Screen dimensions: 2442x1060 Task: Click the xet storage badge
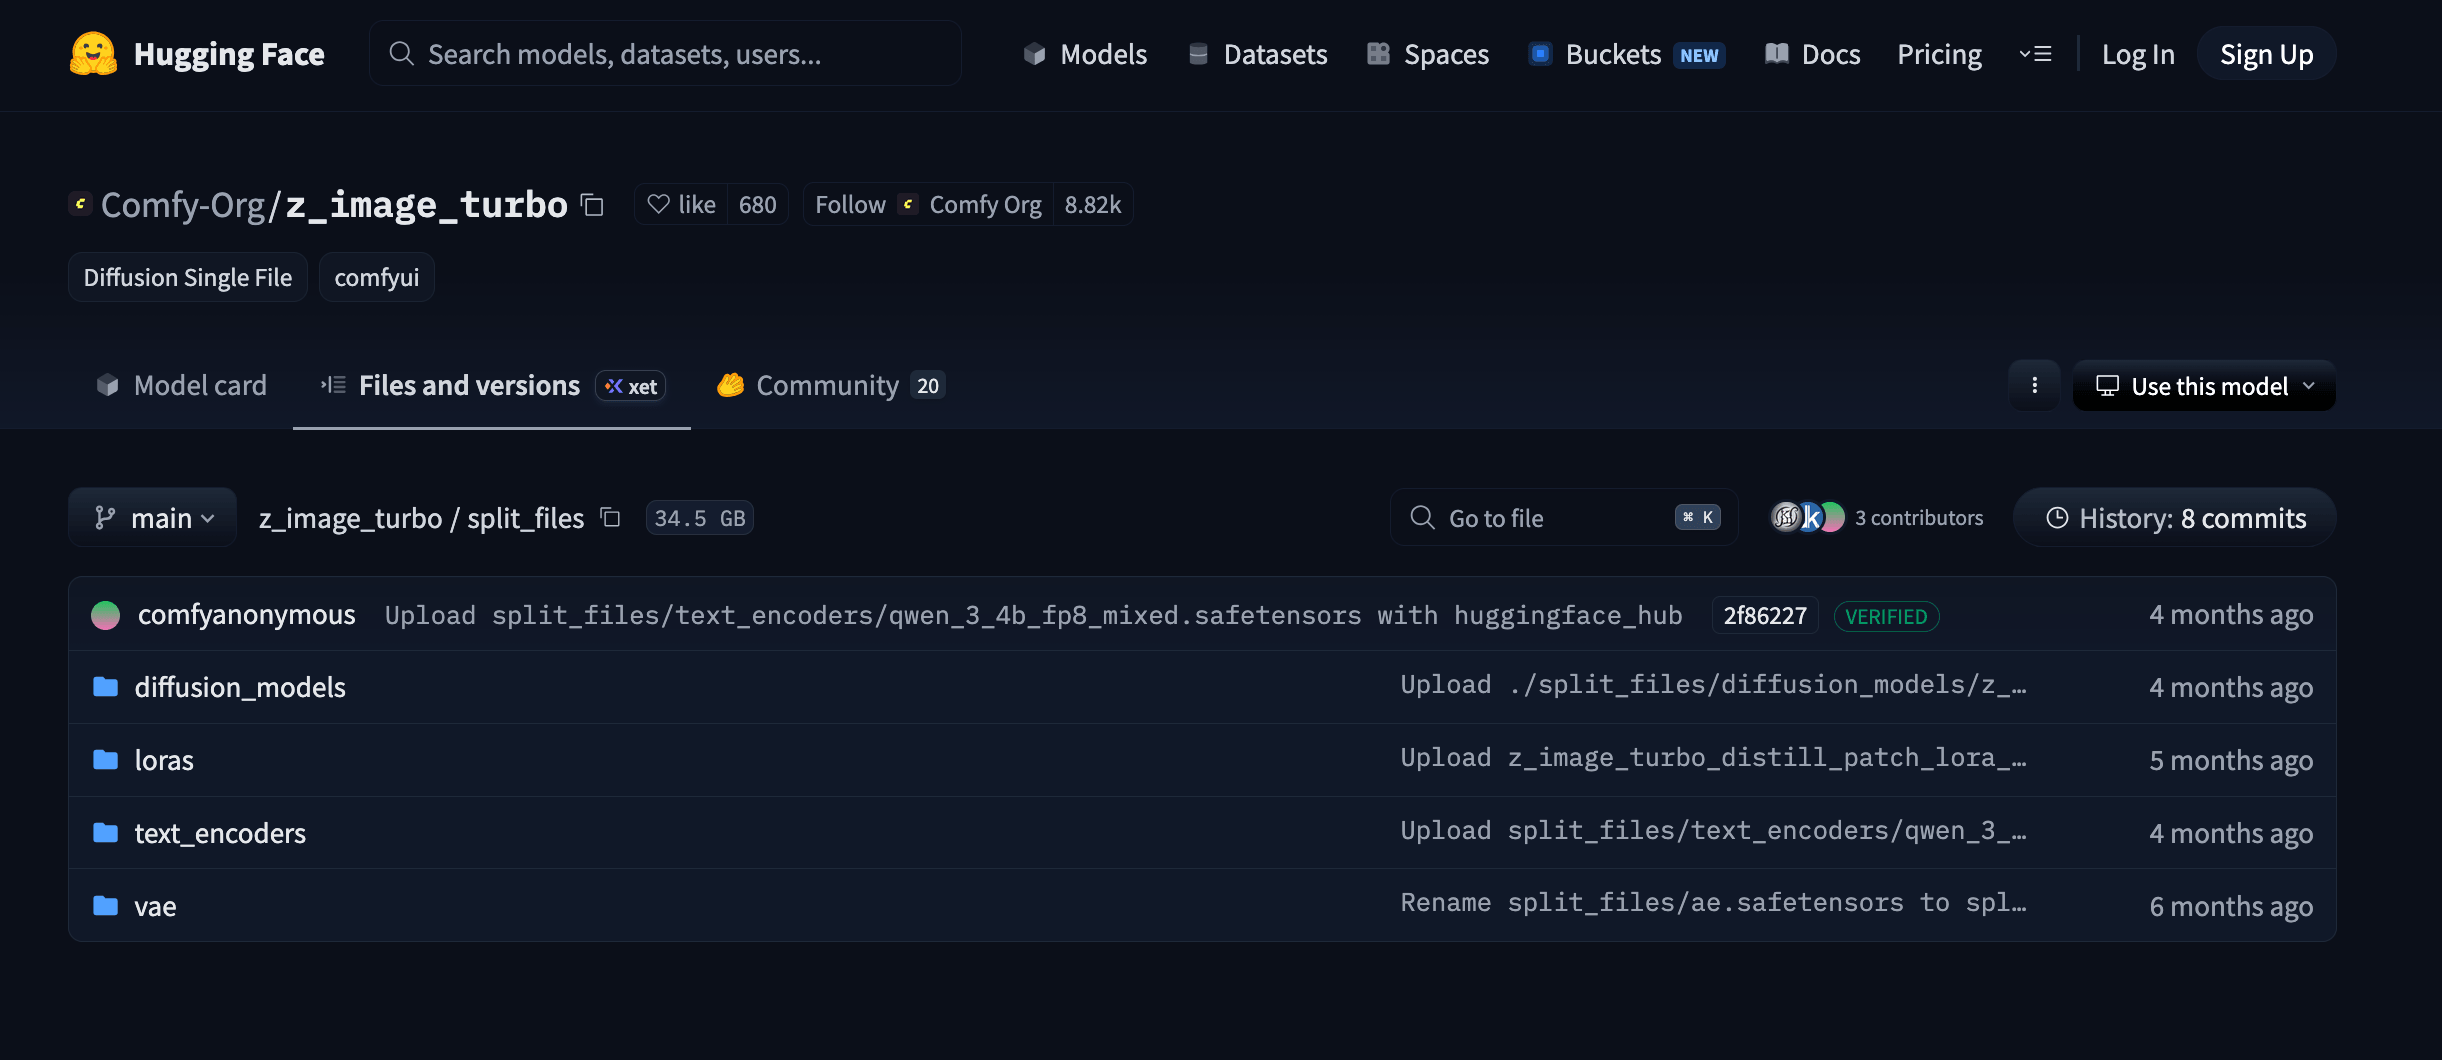[x=630, y=386]
